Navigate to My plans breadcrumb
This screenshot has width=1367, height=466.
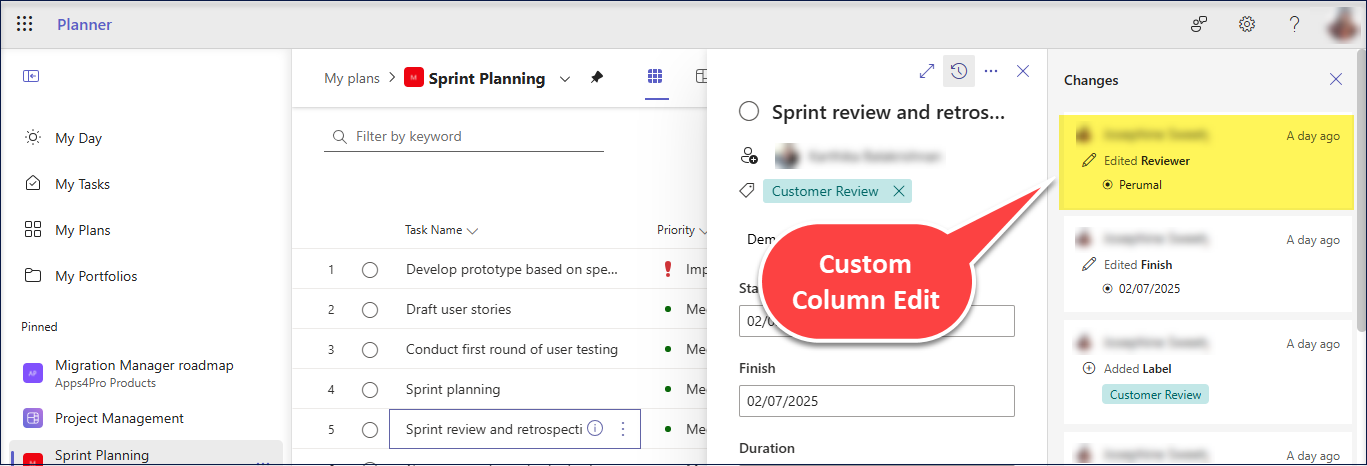[352, 78]
